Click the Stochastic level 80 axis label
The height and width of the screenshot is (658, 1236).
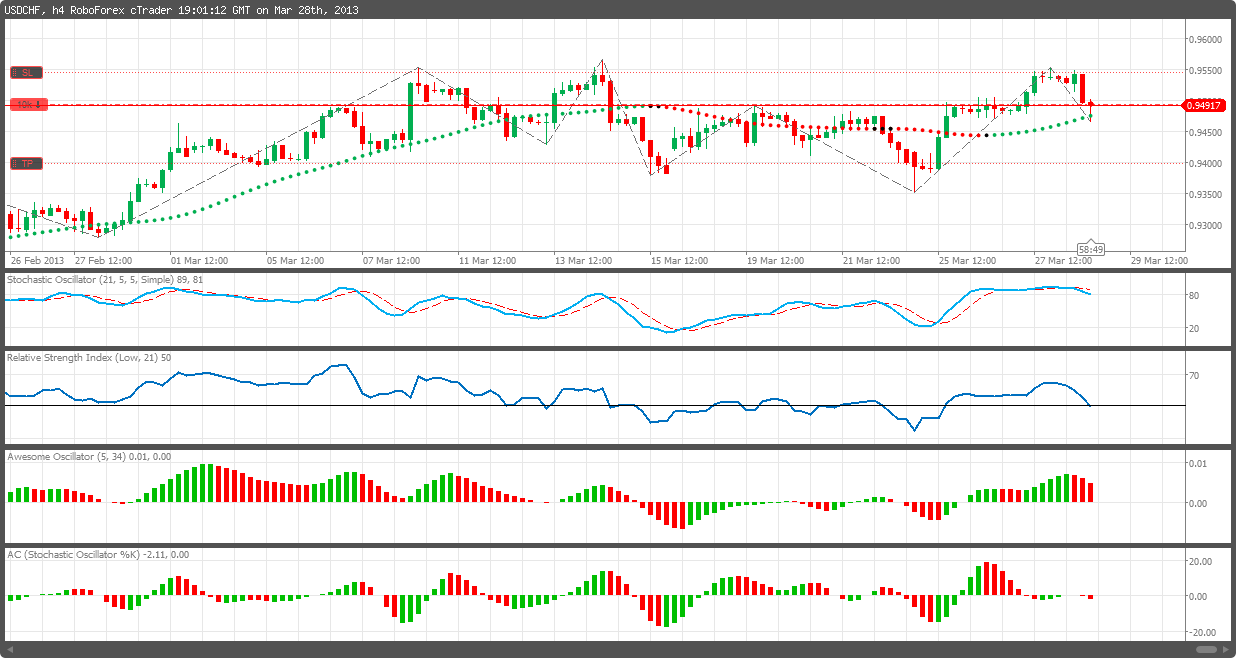(x=1194, y=296)
